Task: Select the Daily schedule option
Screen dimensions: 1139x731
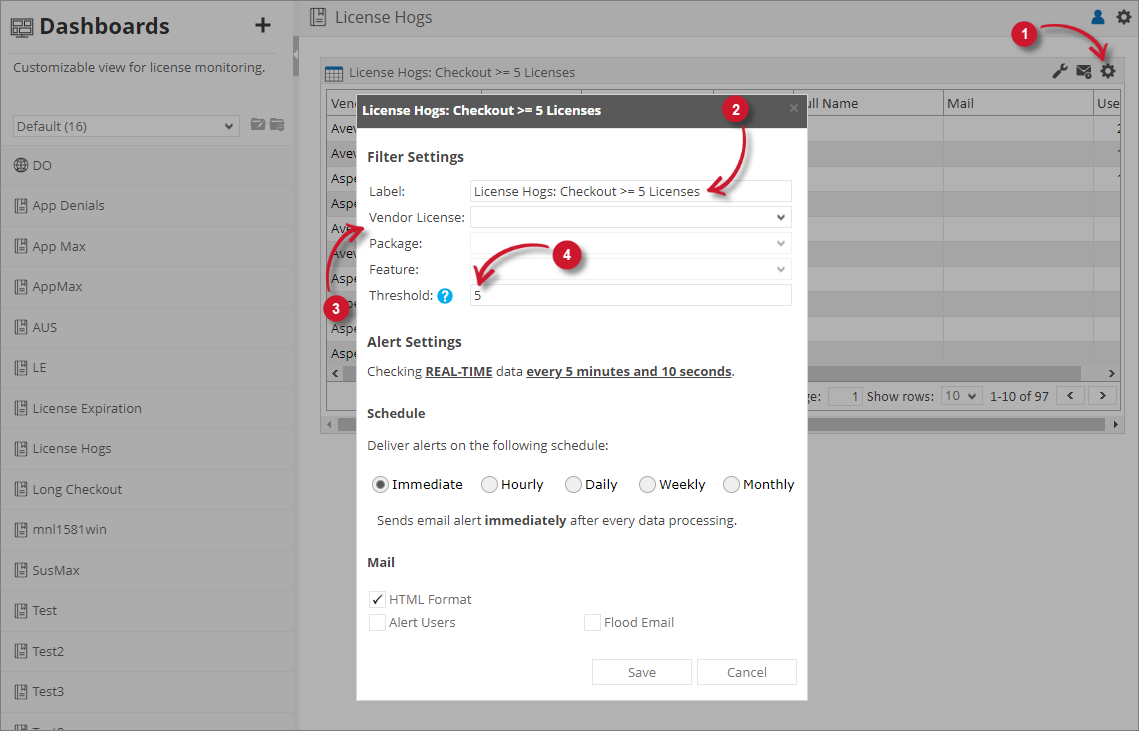Action: [x=573, y=485]
